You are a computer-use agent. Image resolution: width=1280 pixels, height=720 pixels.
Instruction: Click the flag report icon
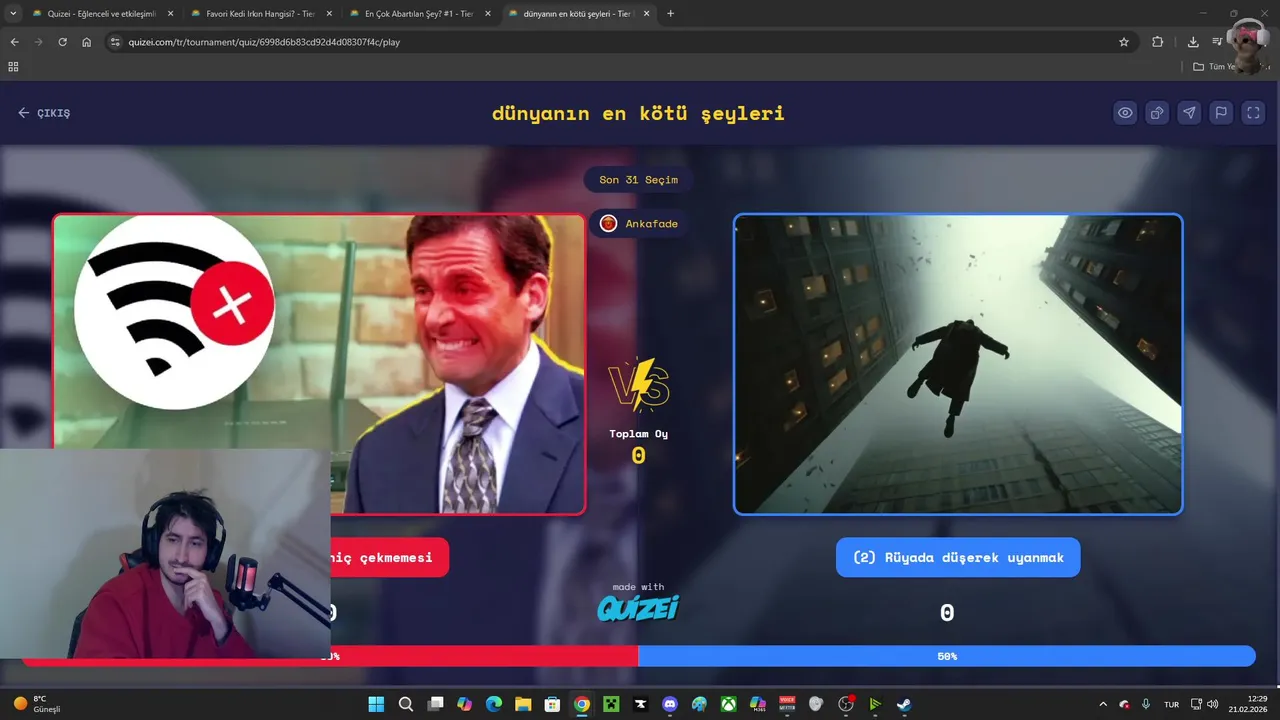coord(1221,113)
